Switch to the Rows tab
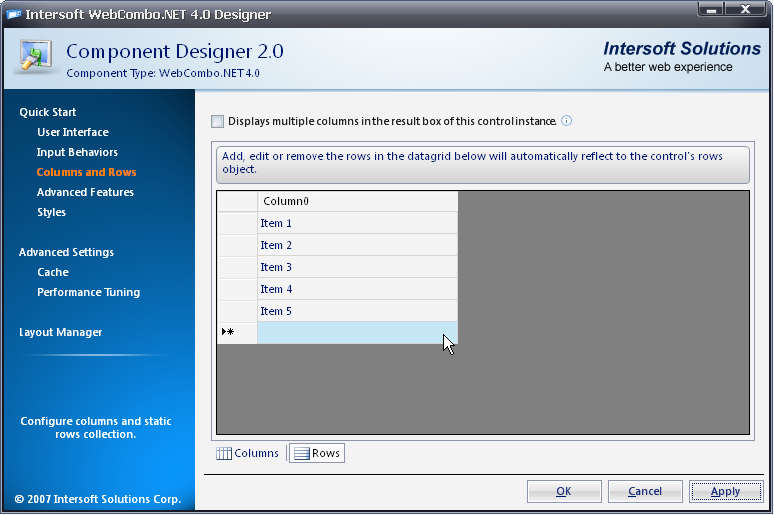Viewport: 774px width, 515px height. pos(317,453)
